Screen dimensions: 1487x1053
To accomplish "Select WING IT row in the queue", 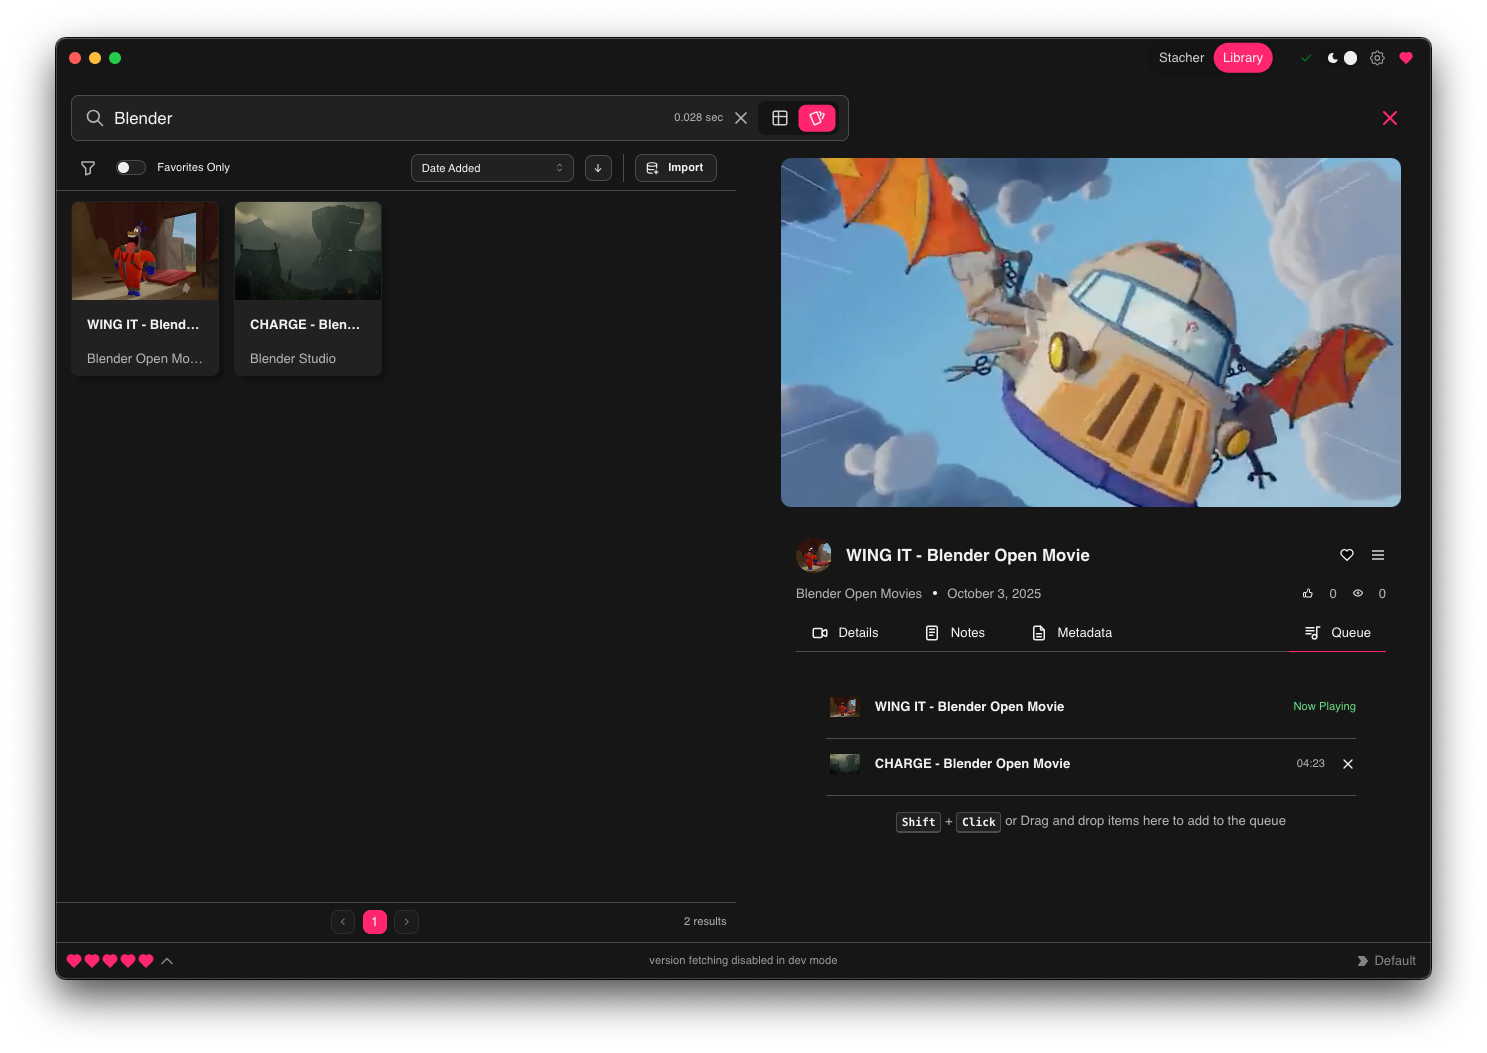I will (1091, 707).
